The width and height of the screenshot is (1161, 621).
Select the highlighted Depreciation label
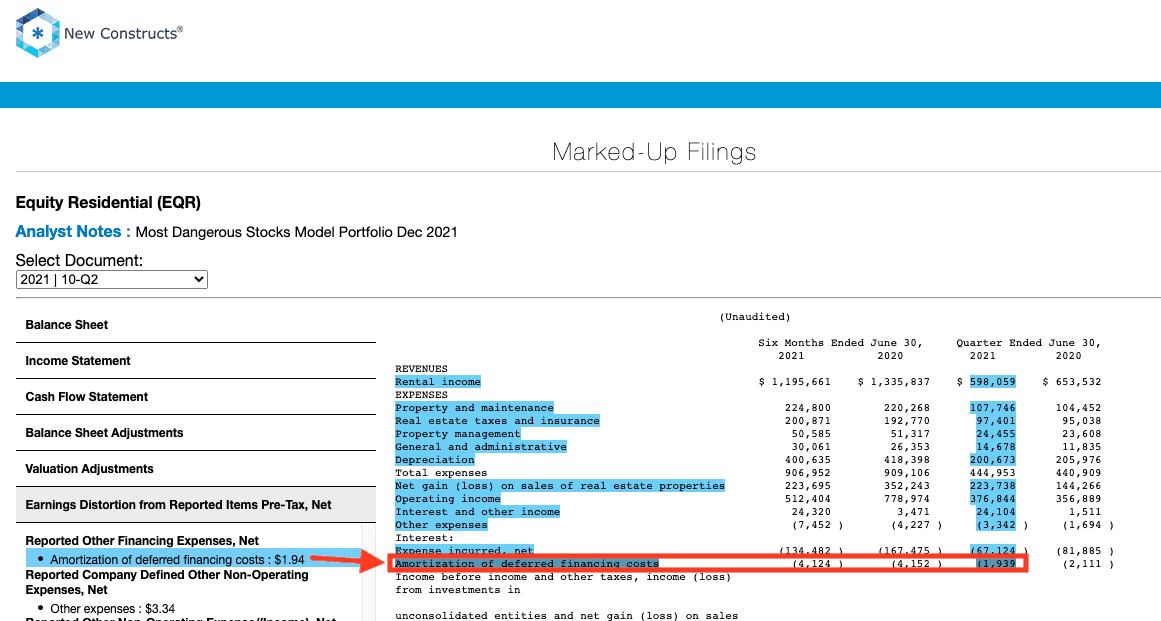[435, 460]
